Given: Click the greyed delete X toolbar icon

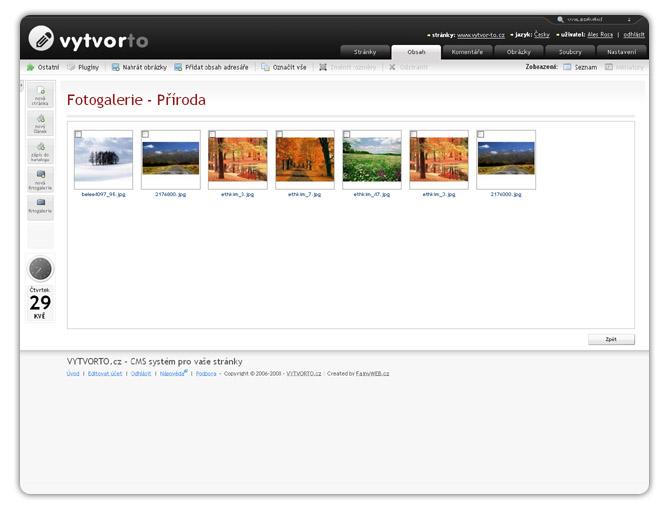Looking at the screenshot, I should pos(392,67).
